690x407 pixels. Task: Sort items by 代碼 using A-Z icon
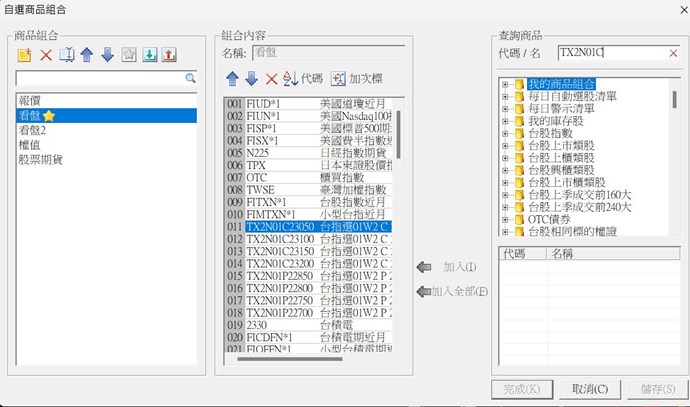click(291, 78)
